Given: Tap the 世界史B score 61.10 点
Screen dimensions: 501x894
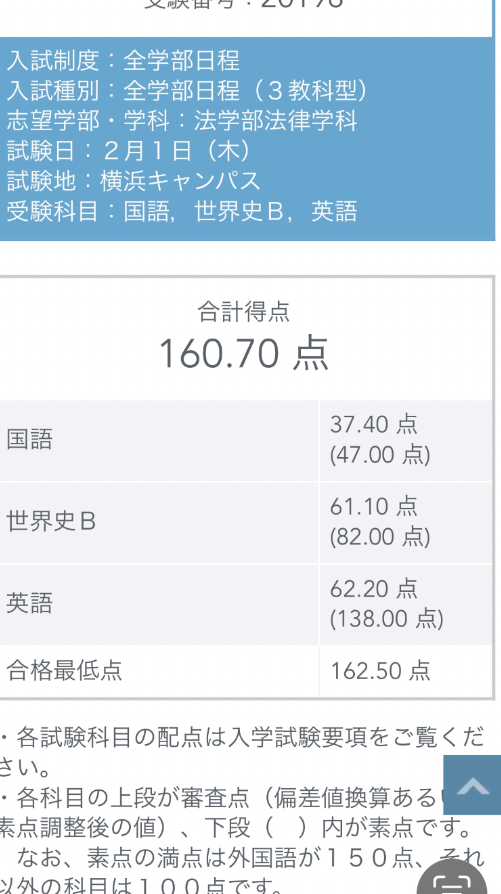Looking at the screenshot, I should pos(374,506).
